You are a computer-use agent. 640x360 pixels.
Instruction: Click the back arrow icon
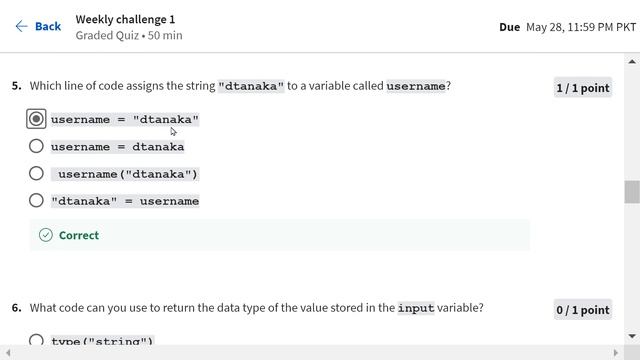coord(21,27)
